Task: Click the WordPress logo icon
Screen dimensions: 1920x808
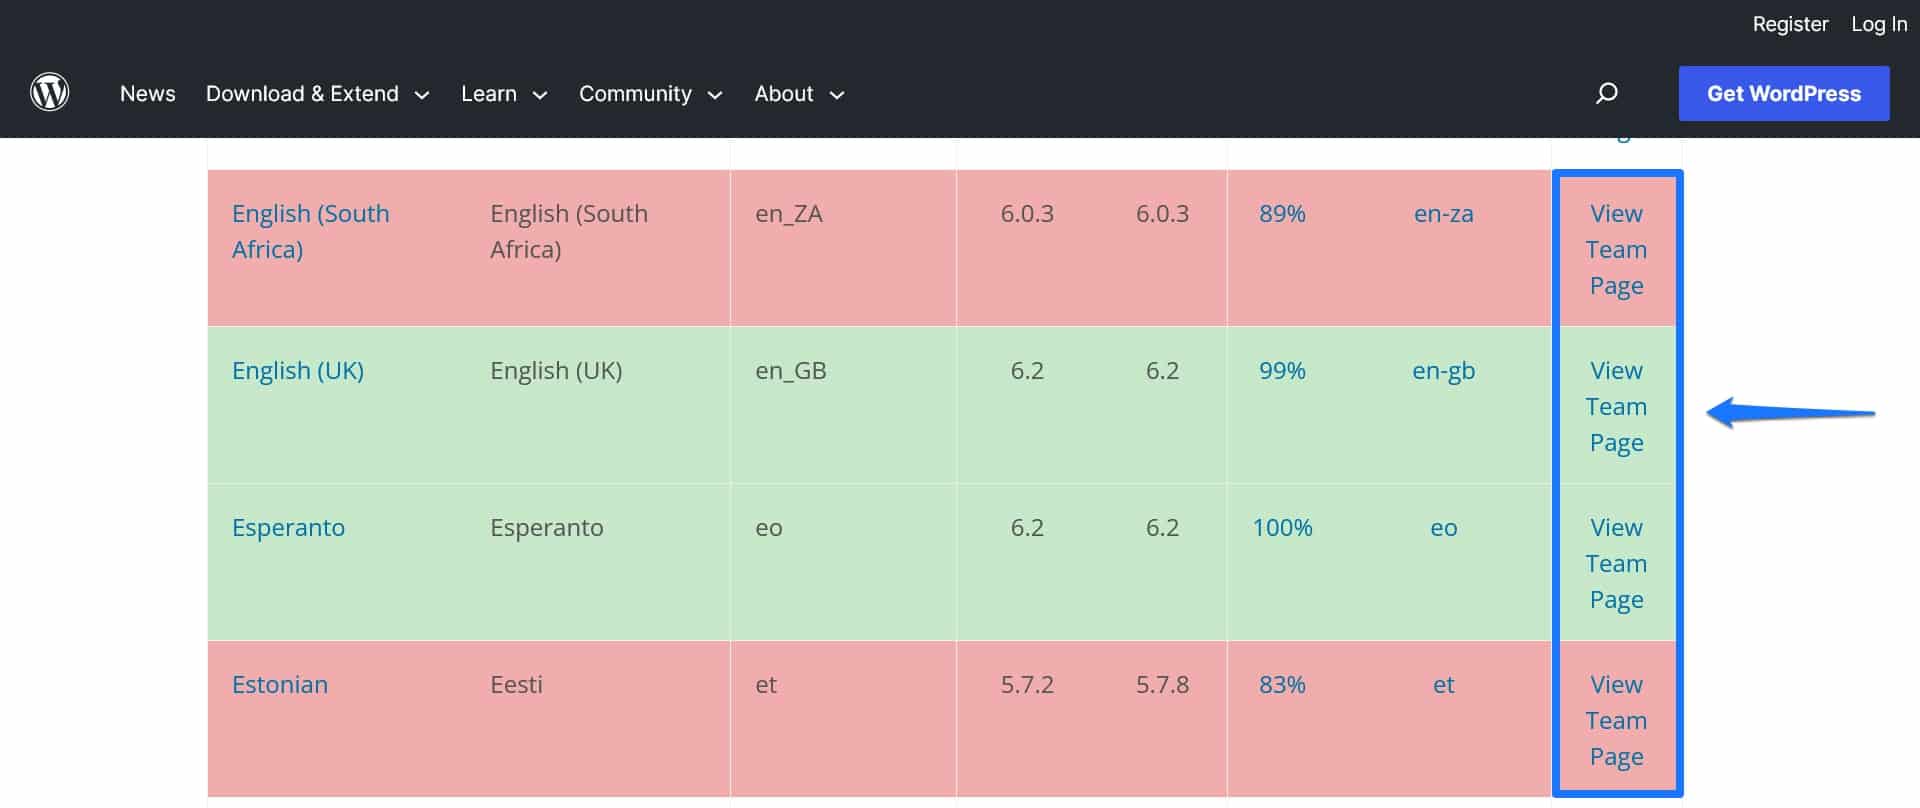Action: point(49,93)
